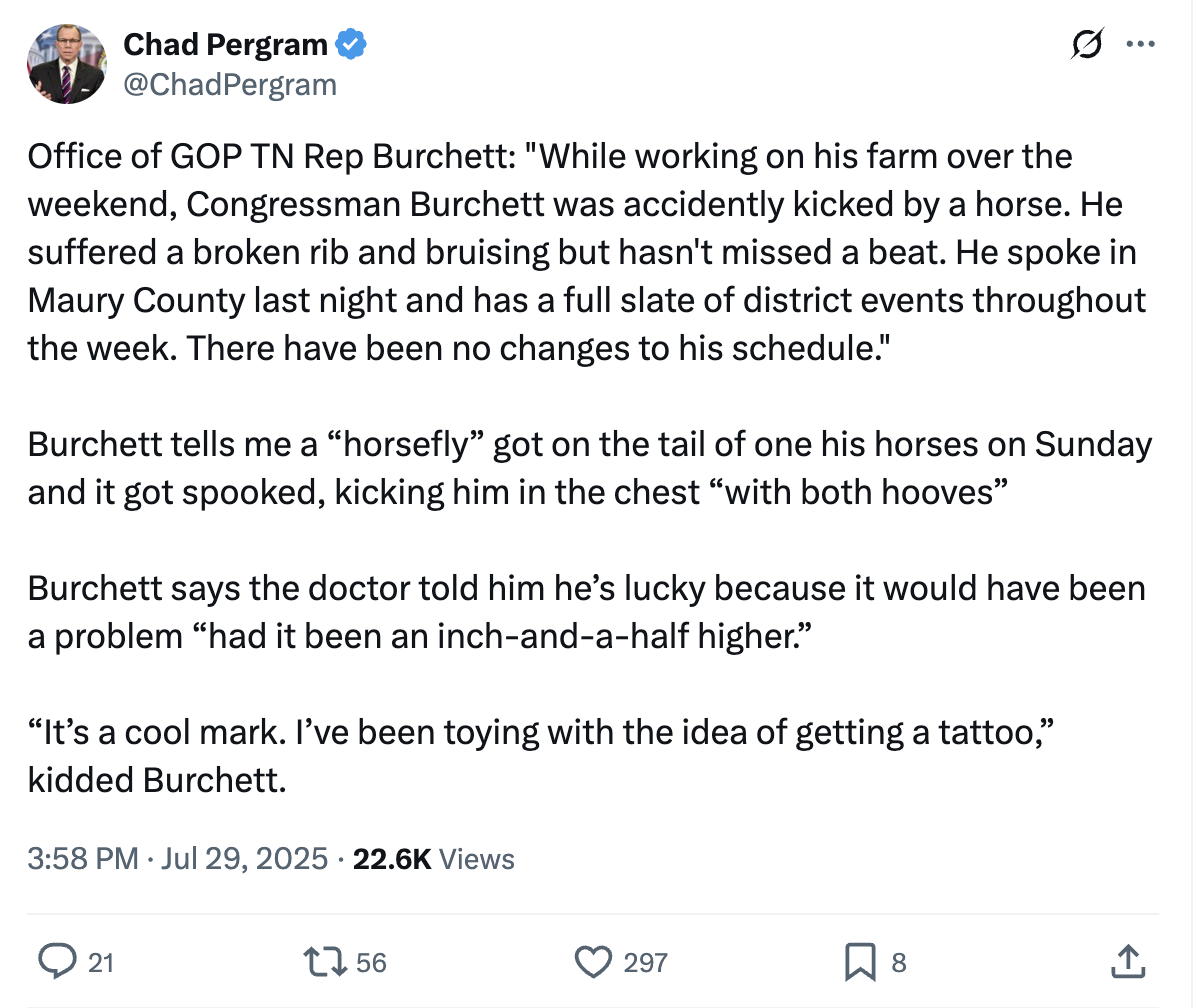View the 22.6K Views count
Image resolution: width=1196 pixels, height=1008 pixels.
point(434,859)
